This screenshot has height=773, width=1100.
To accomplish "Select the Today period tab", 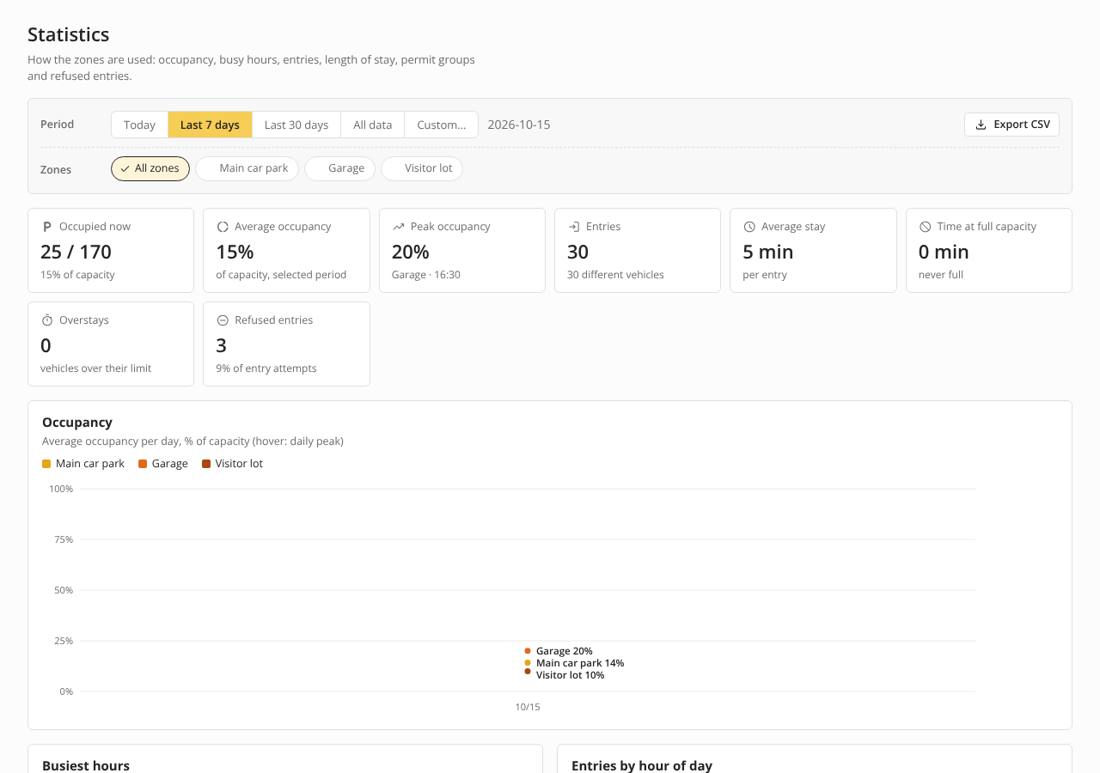I will [139, 125].
